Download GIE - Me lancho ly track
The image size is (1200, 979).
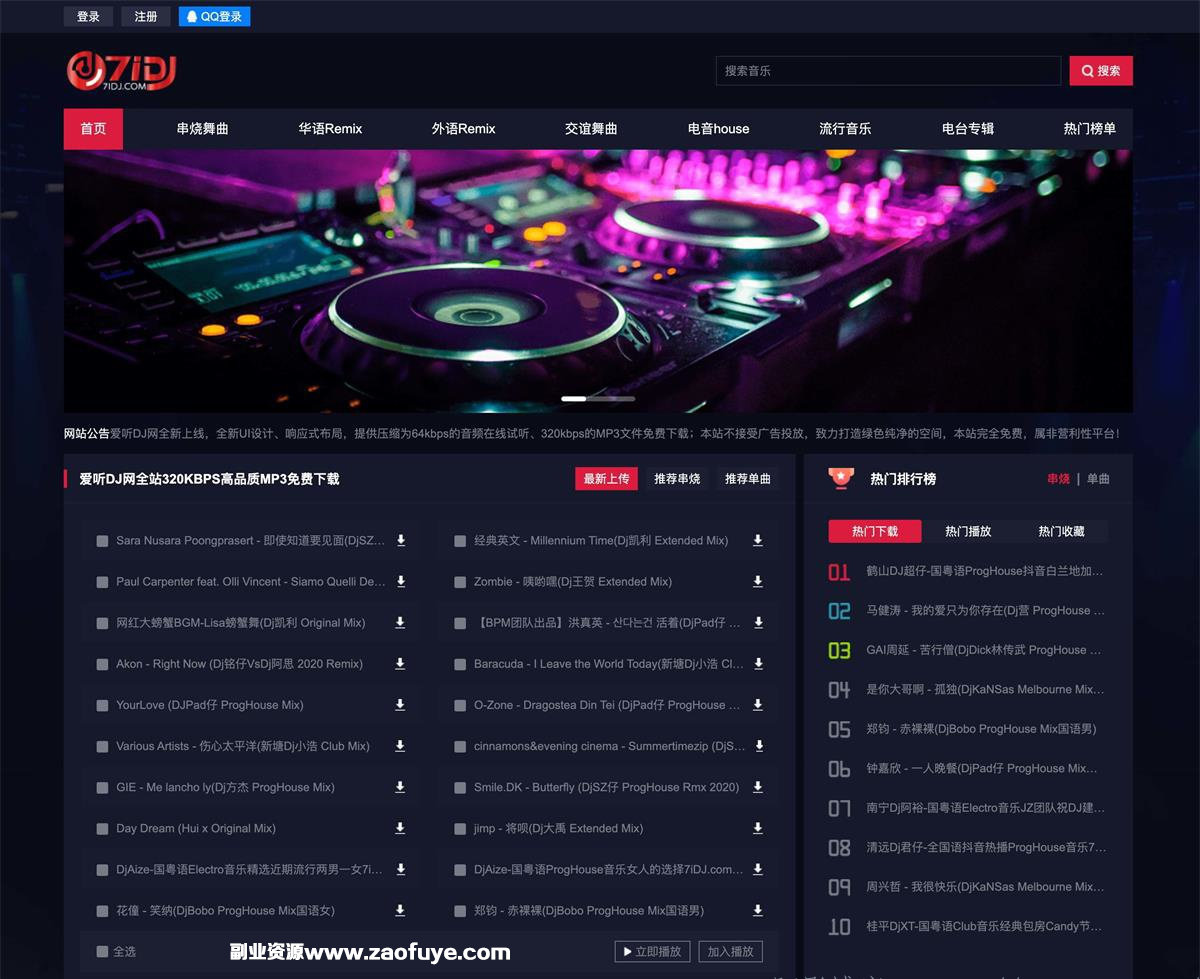400,788
